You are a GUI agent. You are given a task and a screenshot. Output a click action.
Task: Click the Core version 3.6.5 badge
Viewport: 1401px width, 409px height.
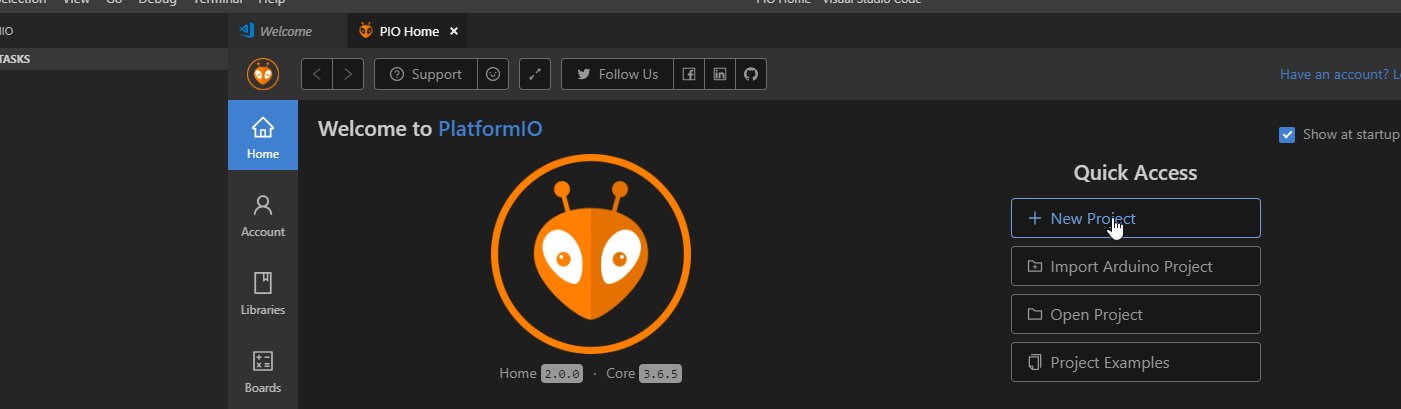point(661,373)
